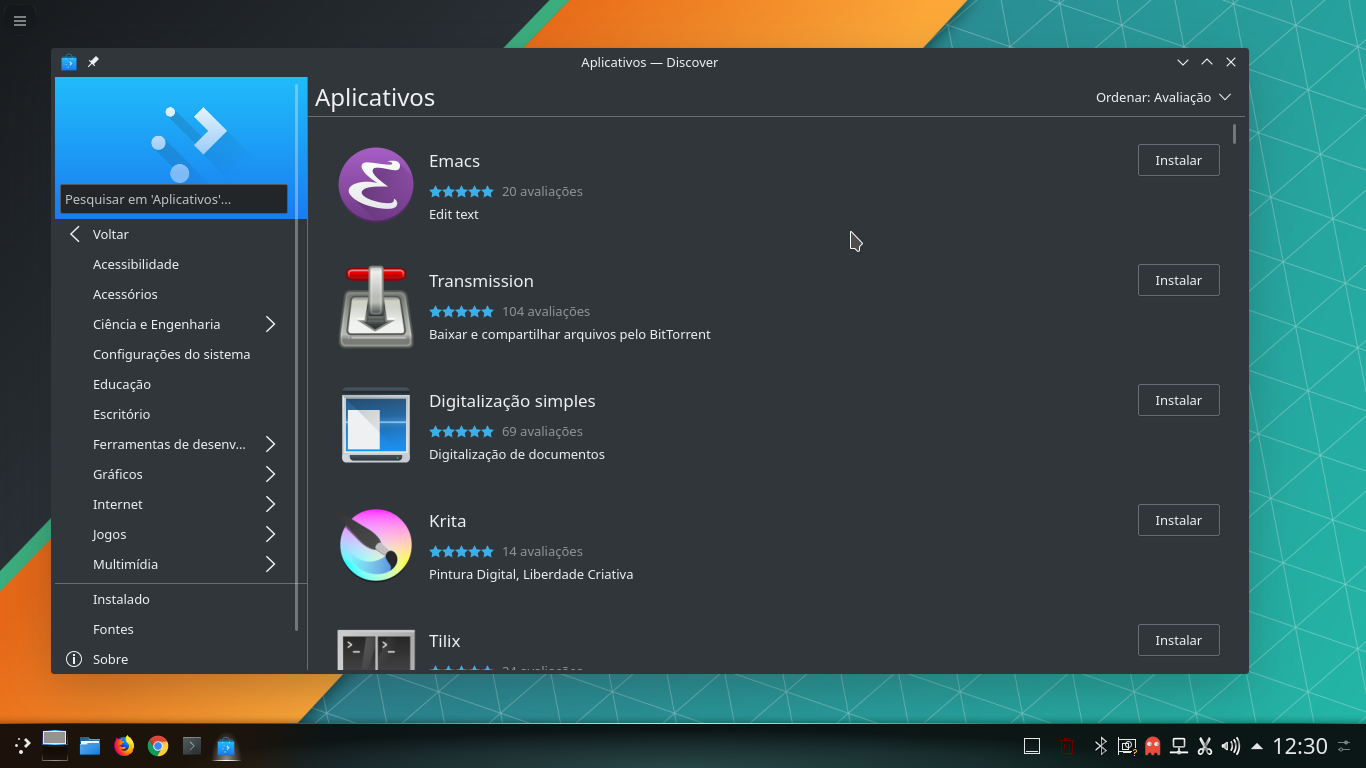Click the pin icon in the titlebar

tap(92, 62)
